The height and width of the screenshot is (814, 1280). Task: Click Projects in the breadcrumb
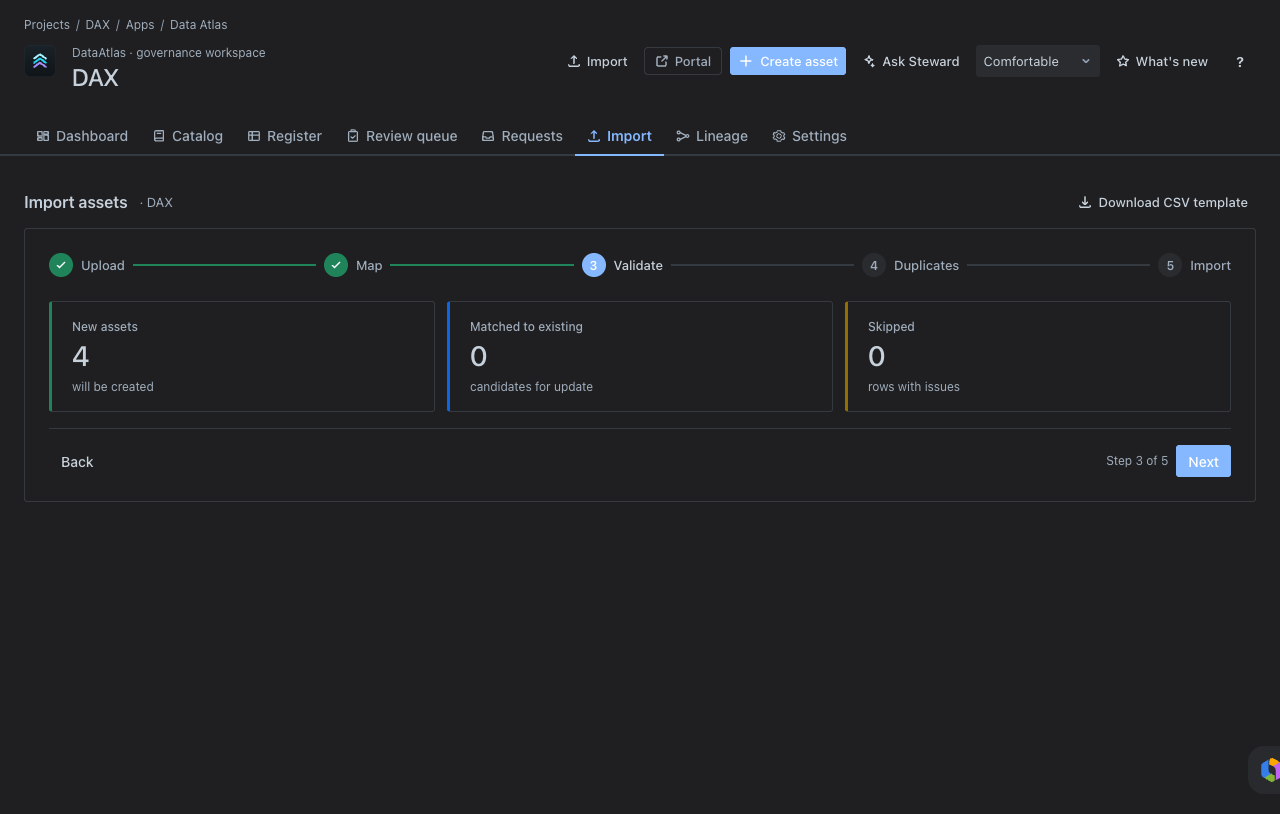[x=47, y=24]
